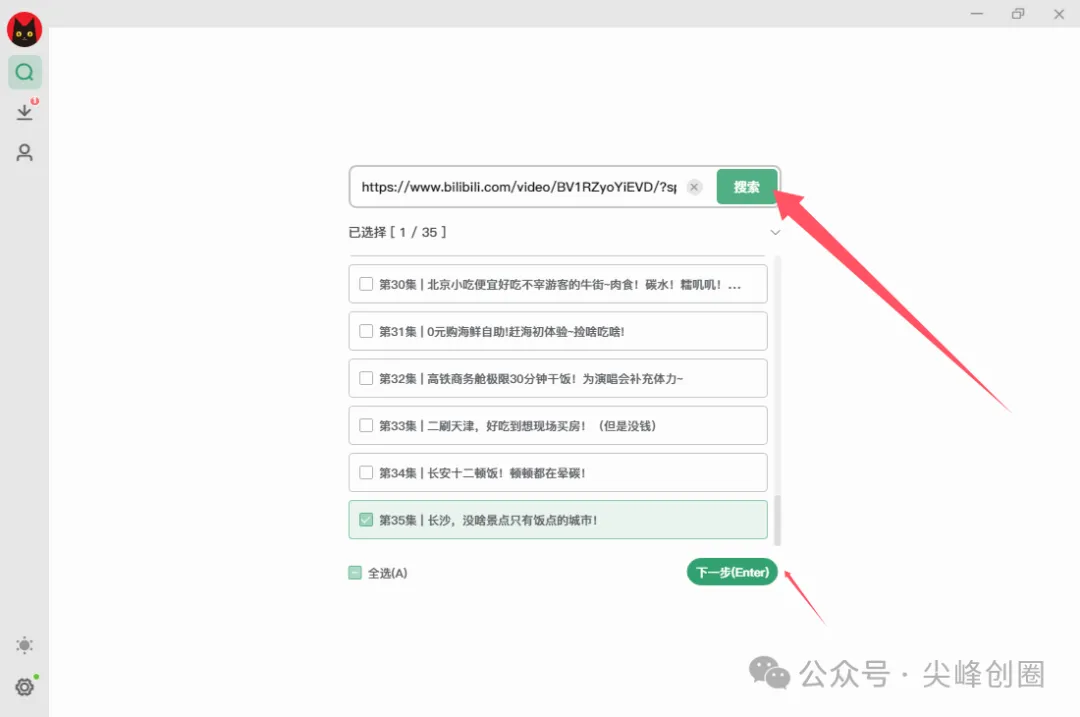
Task: Check the 第30集 episode checkbox
Action: (x=366, y=284)
